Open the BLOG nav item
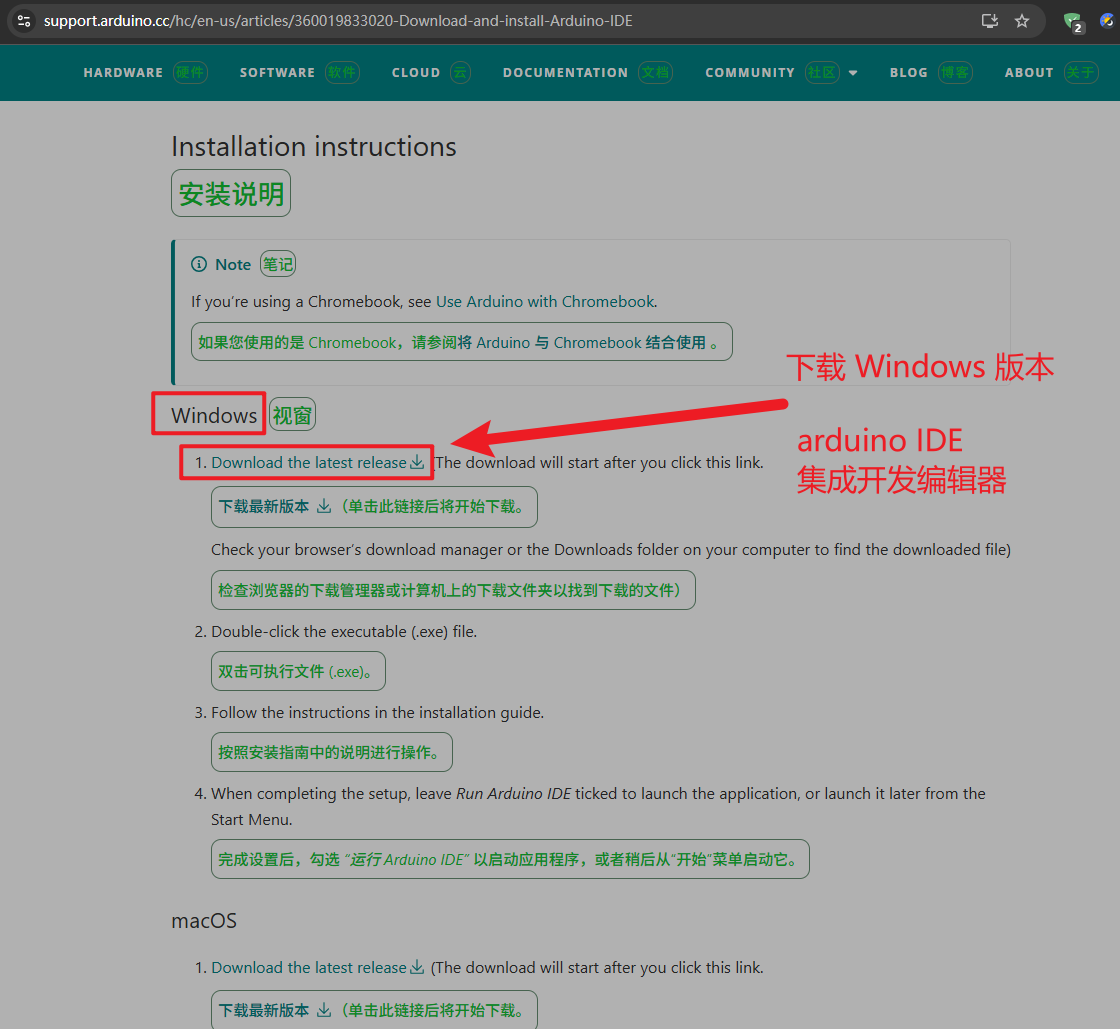The height and width of the screenshot is (1029, 1120). point(909,72)
